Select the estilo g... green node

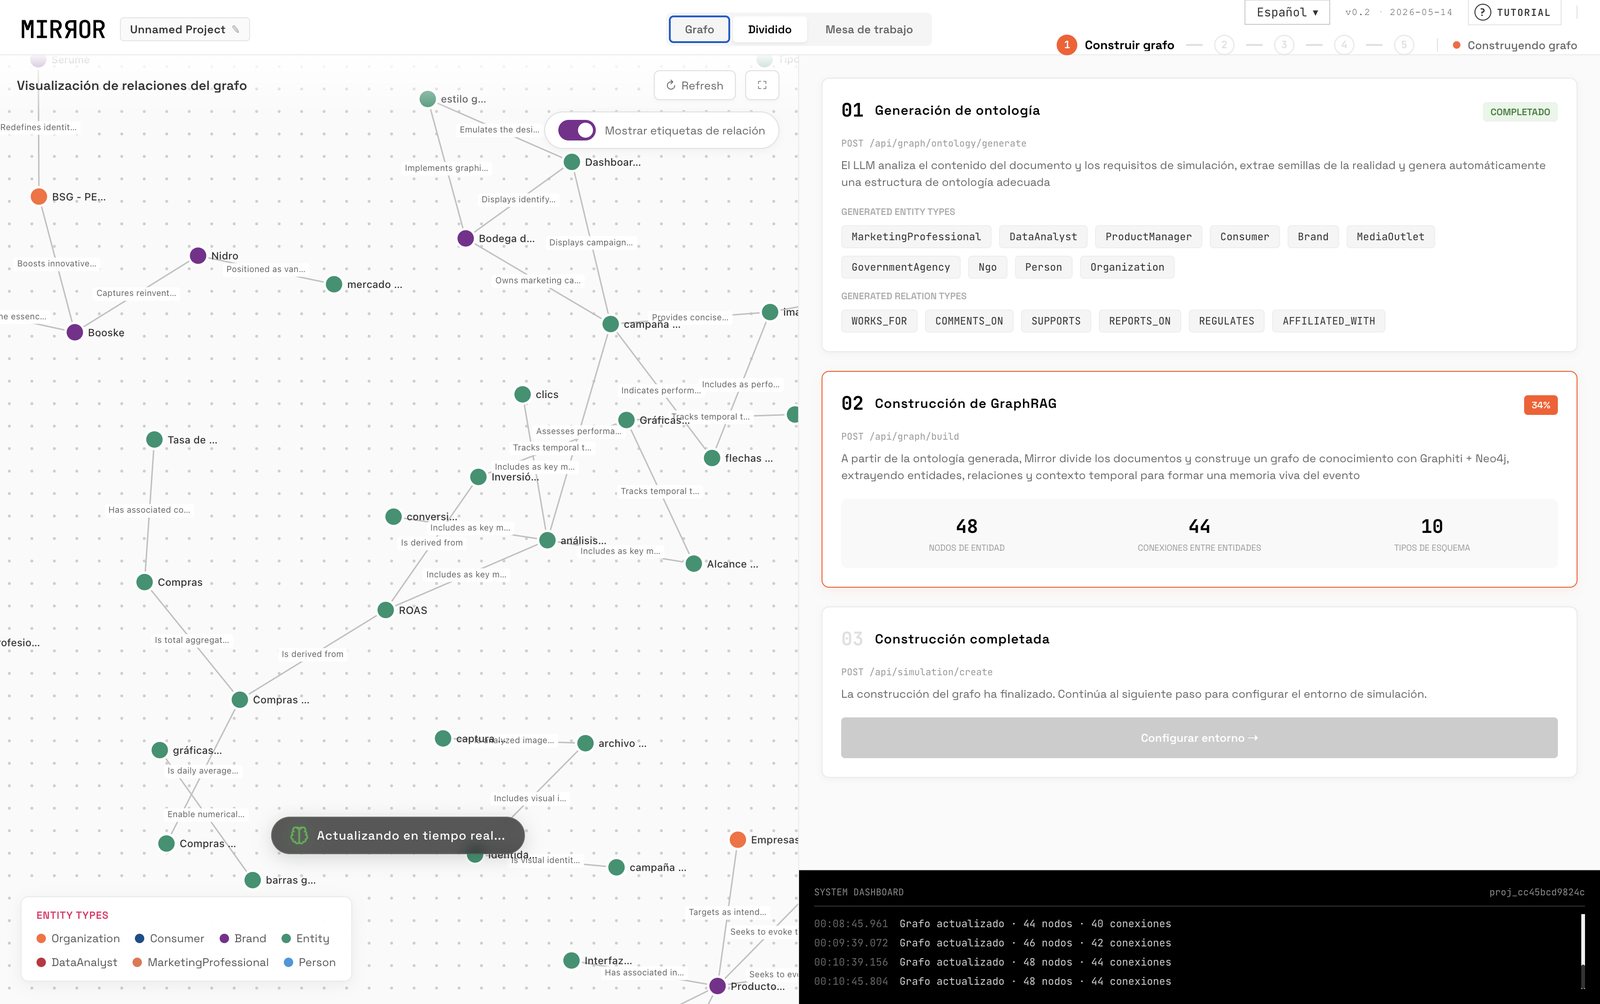point(428,99)
